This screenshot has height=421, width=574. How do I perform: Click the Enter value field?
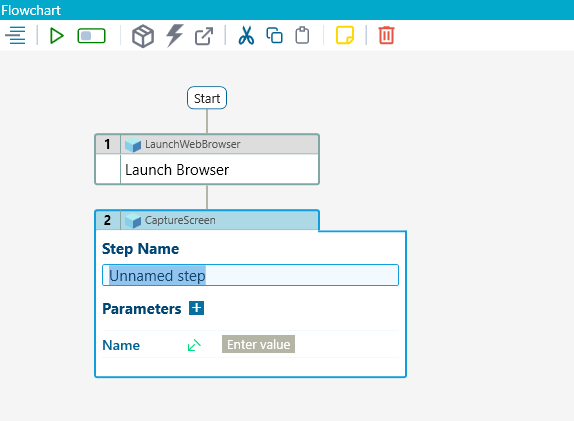[258, 344]
